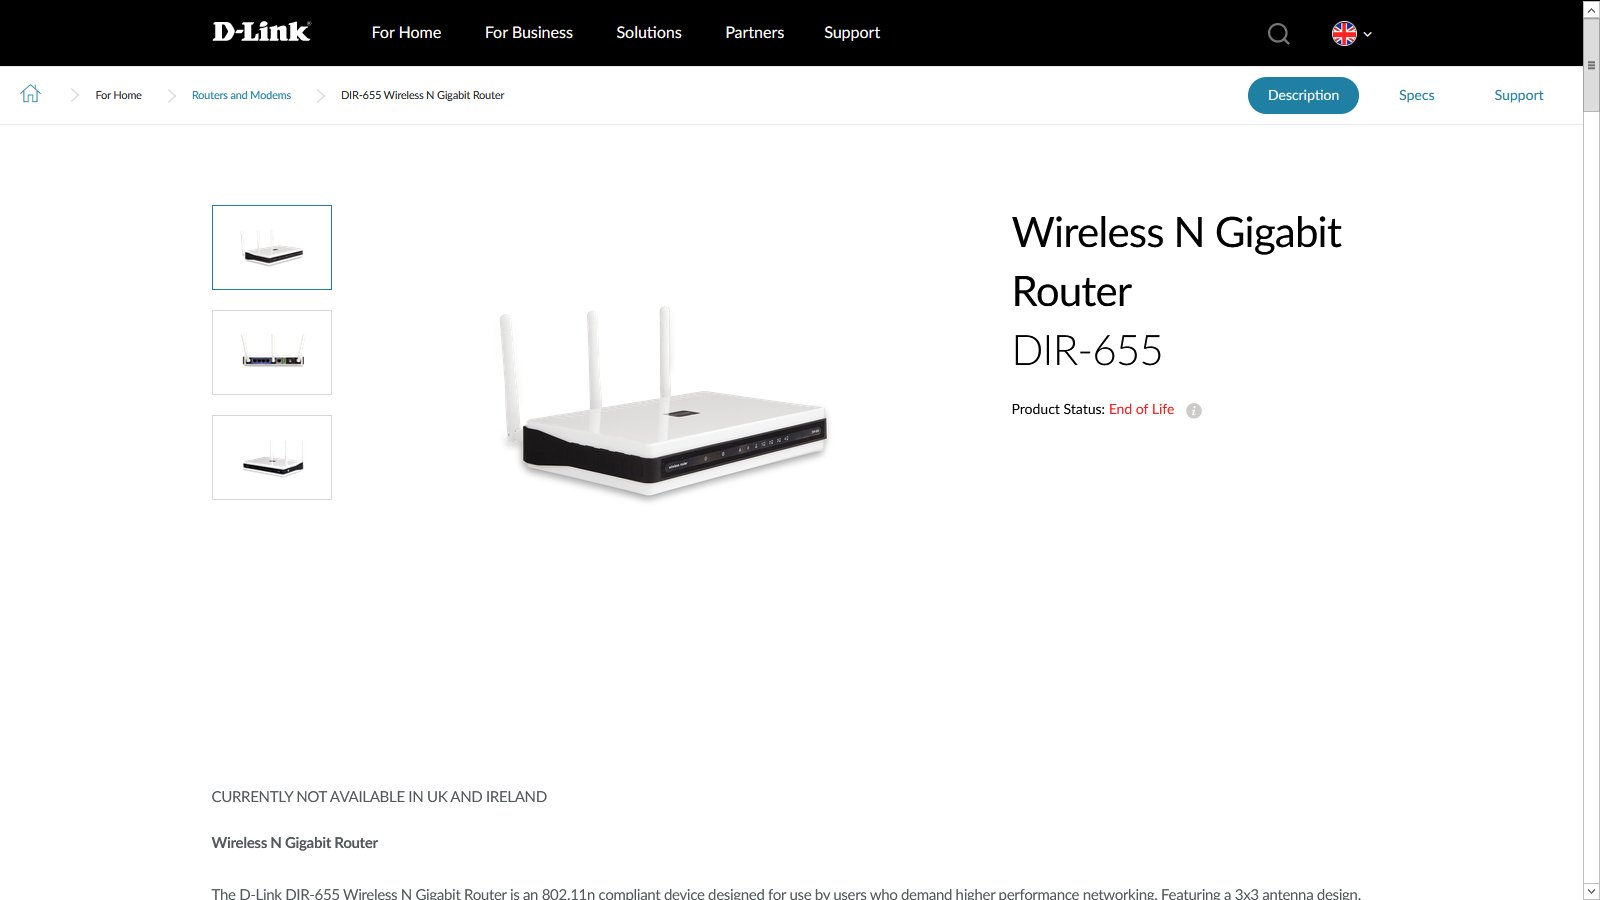
Task: Click the scrollbar down arrow
Action: pos(1591,890)
